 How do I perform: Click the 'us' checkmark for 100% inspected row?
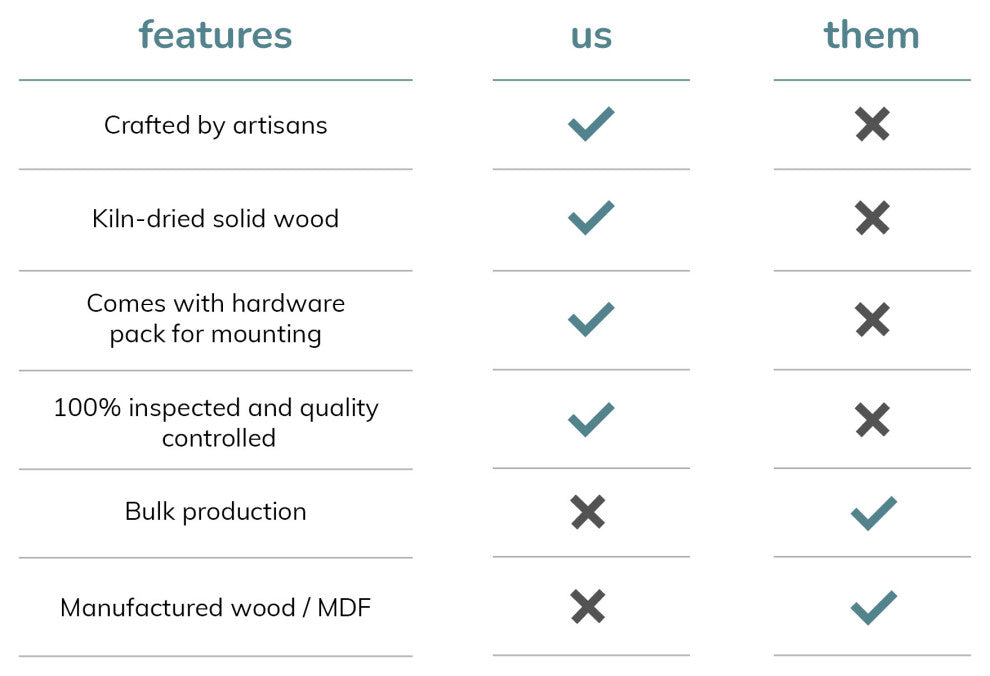[x=591, y=420]
